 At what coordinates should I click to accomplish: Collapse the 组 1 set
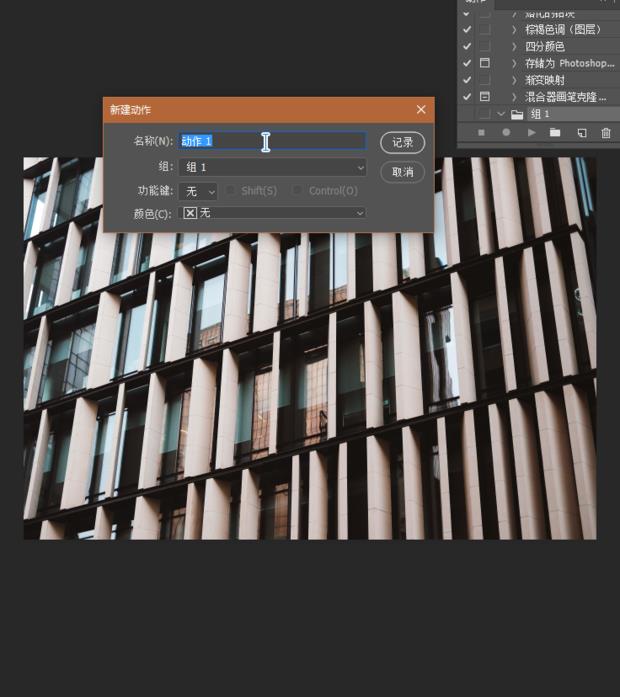click(501, 114)
